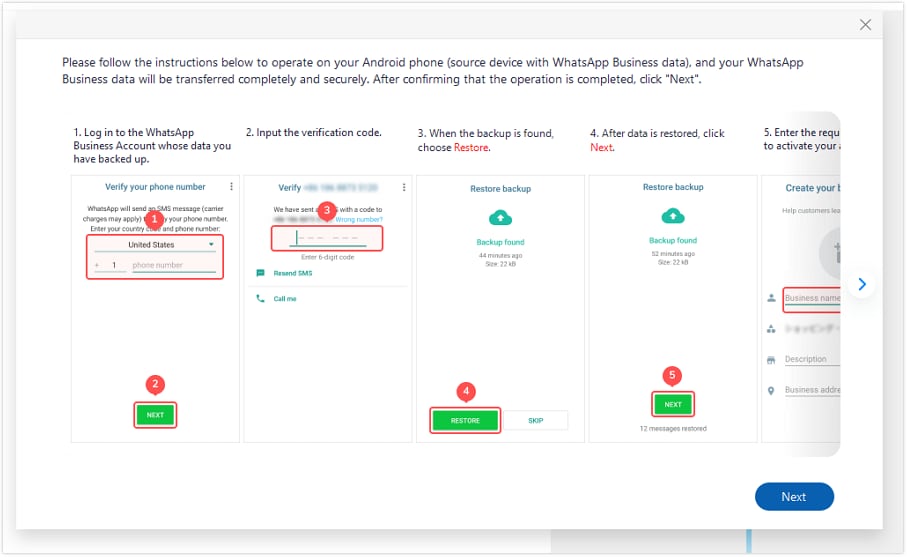Click the Call me option

(x=285, y=298)
